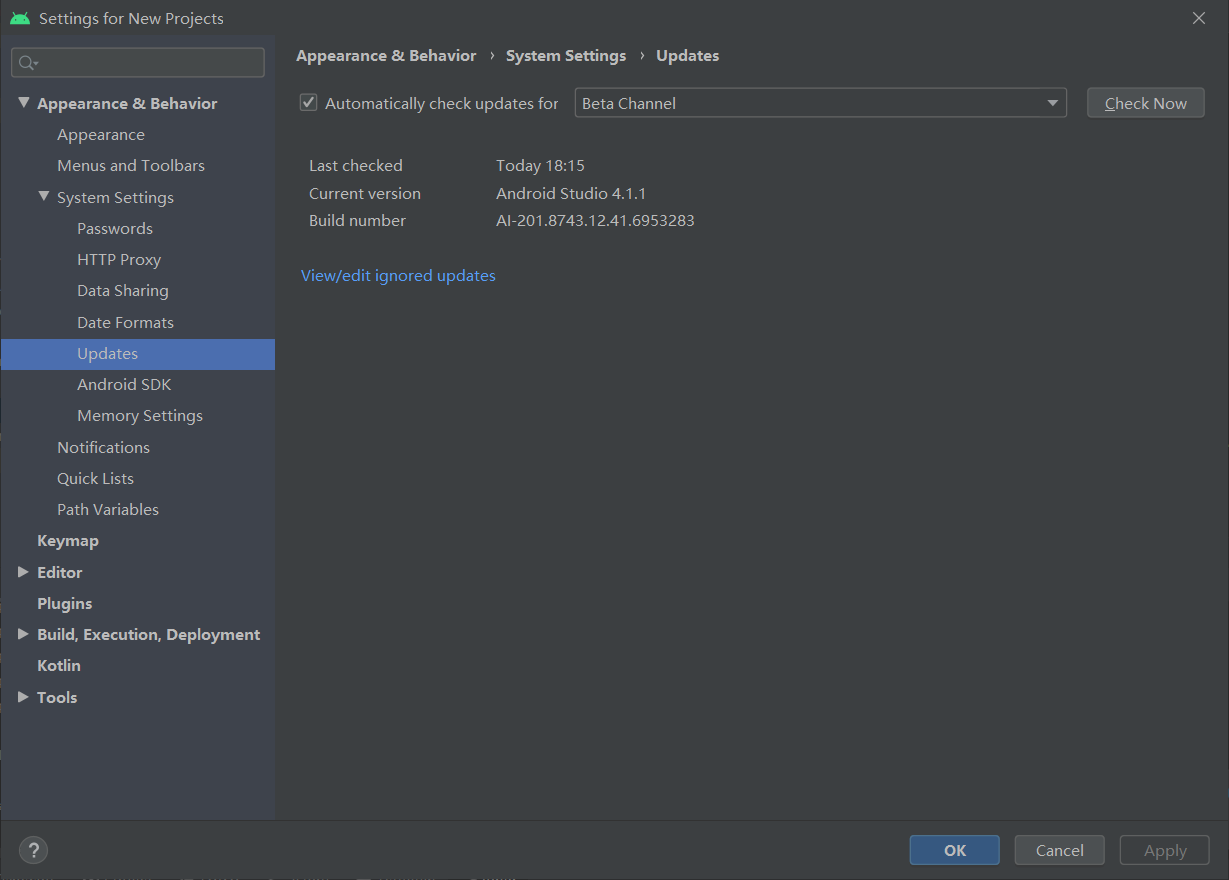Open the HTTP Proxy settings page
This screenshot has width=1229, height=880.
[x=119, y=259]
